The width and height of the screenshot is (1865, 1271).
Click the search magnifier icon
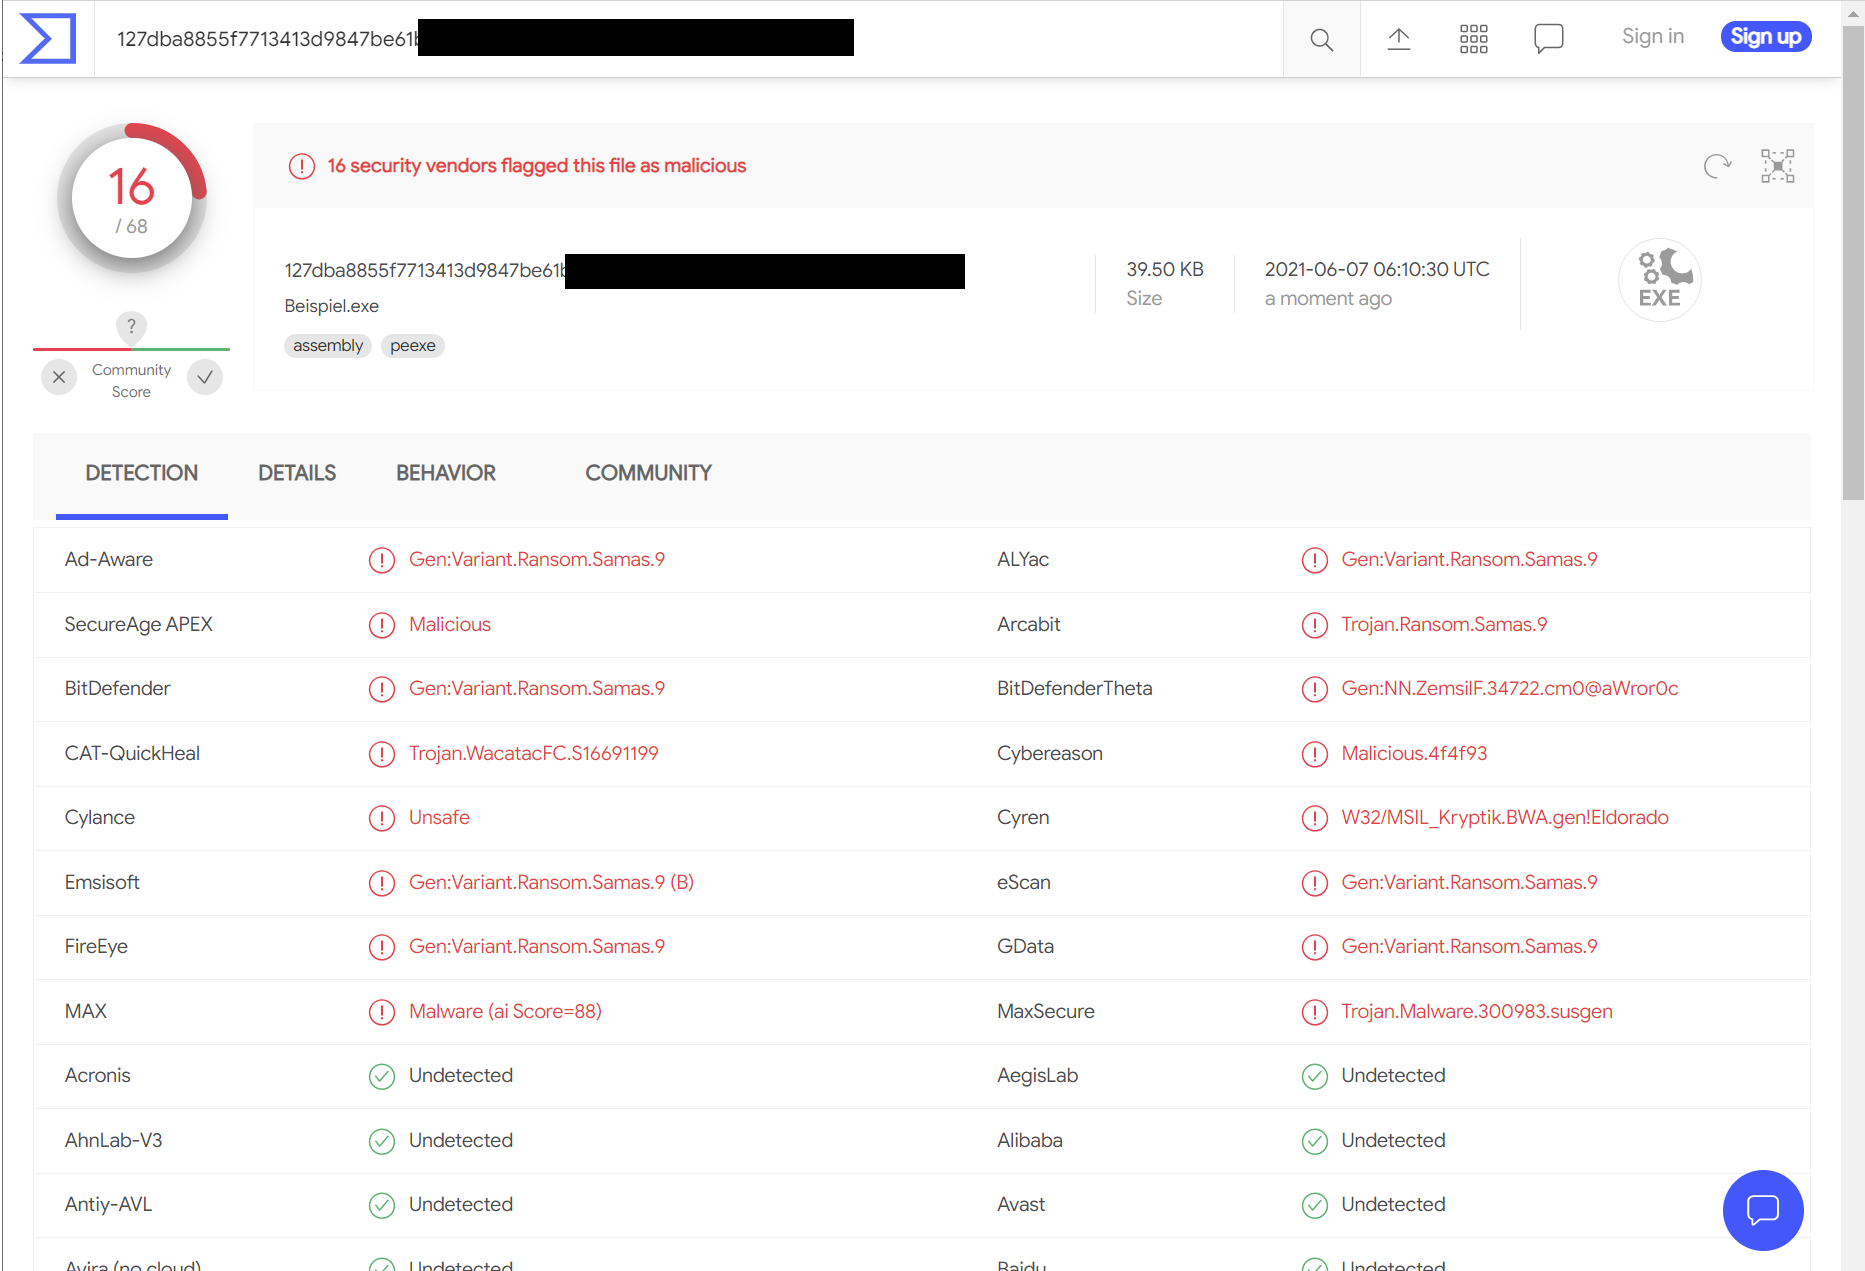[x=1321, y=39]
